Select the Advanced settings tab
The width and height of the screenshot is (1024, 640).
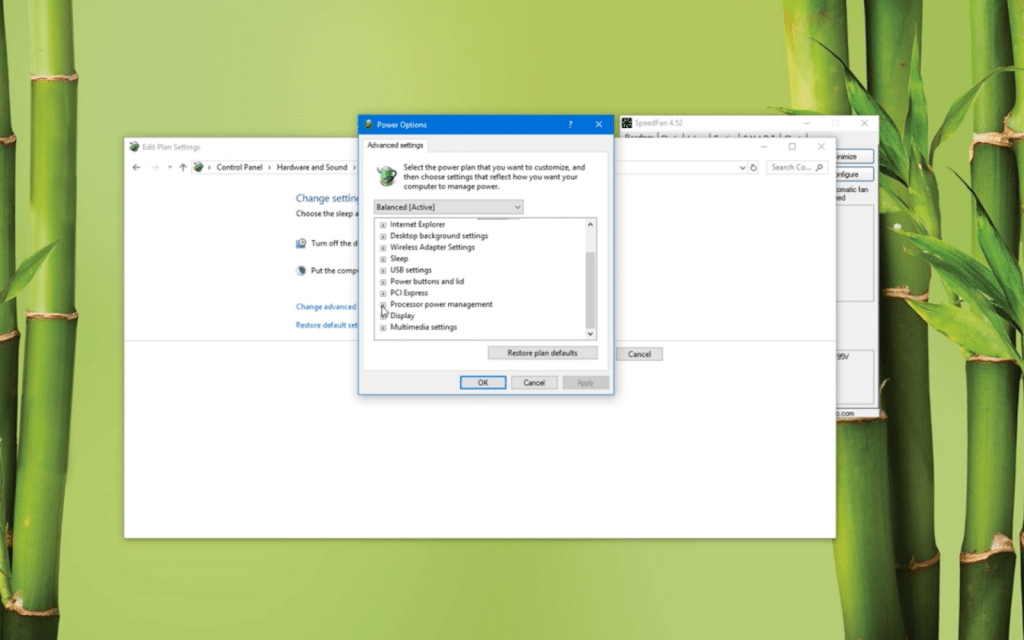tap(395, 145)
